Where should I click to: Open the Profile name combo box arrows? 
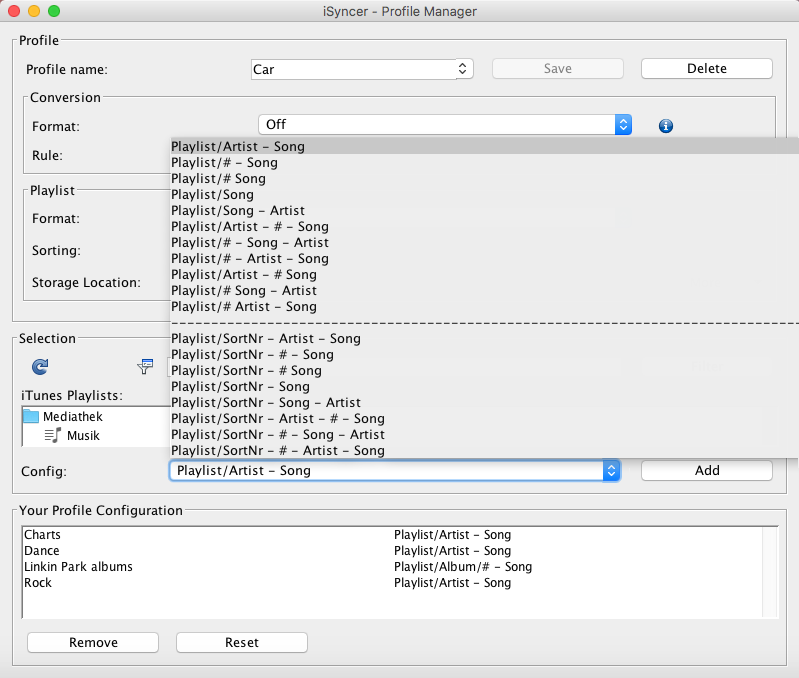pos(462,69)
